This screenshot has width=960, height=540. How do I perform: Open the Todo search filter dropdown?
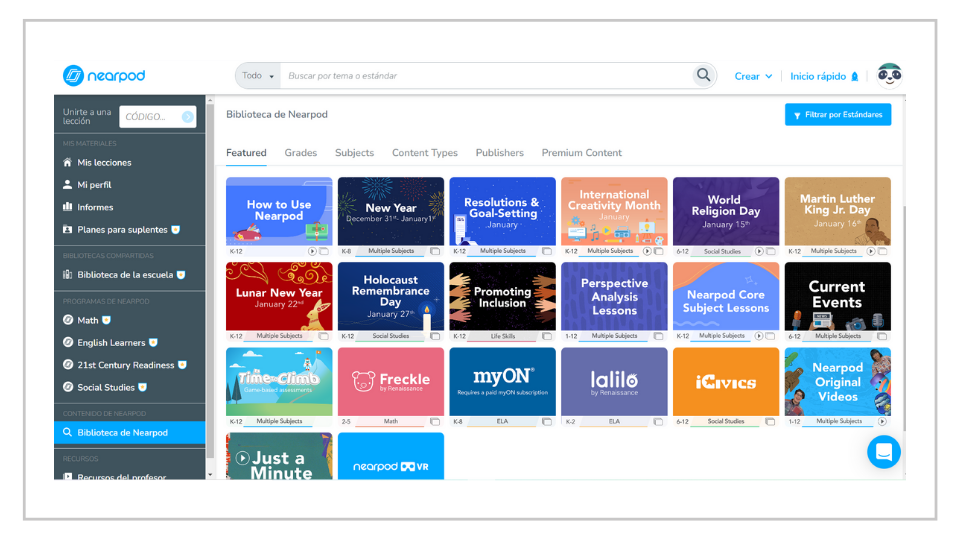click(258, 75)
